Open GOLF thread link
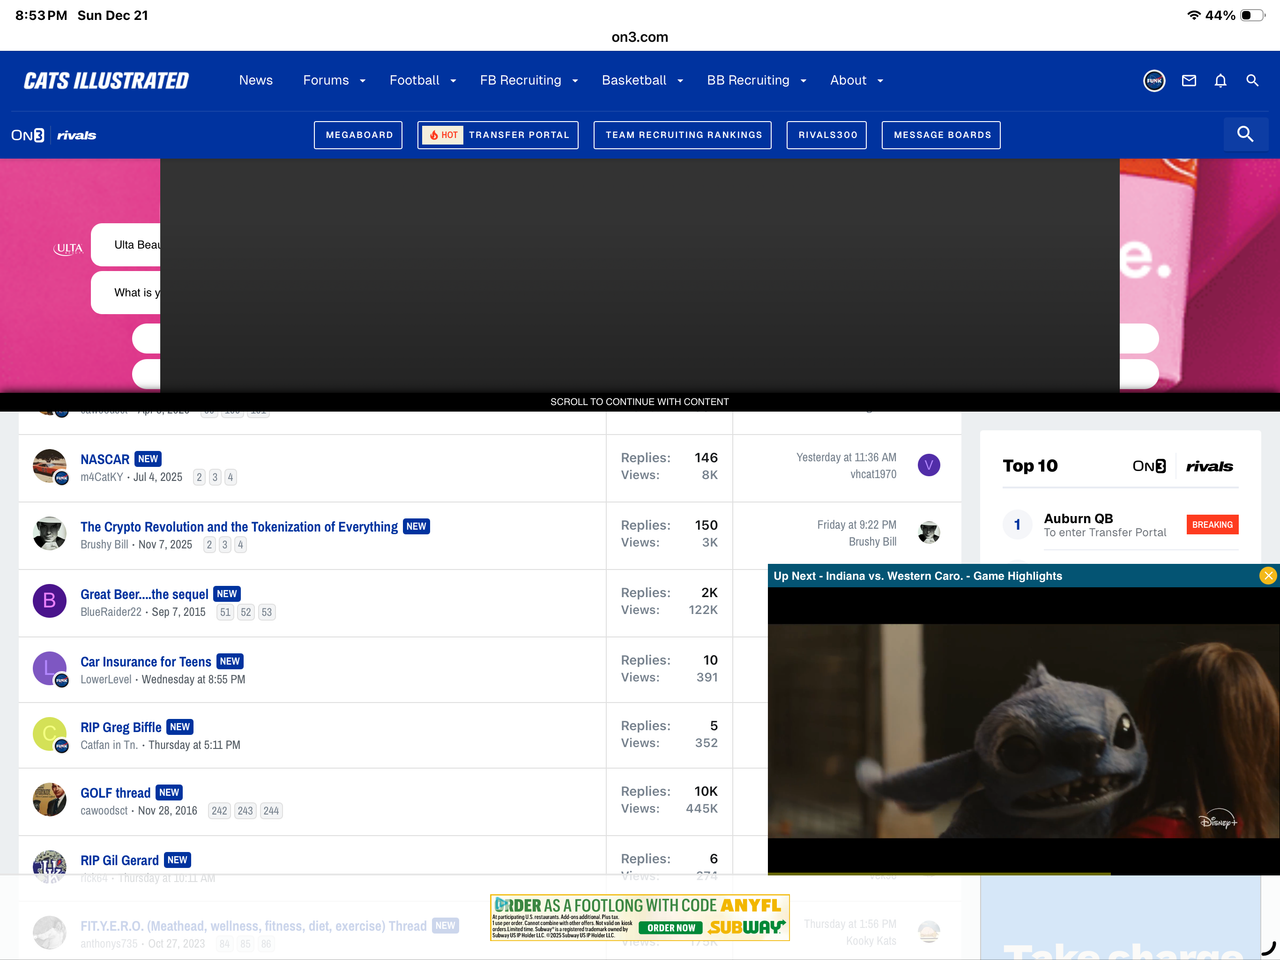Viewport: 1280px width, 960px height. point(115,793)
